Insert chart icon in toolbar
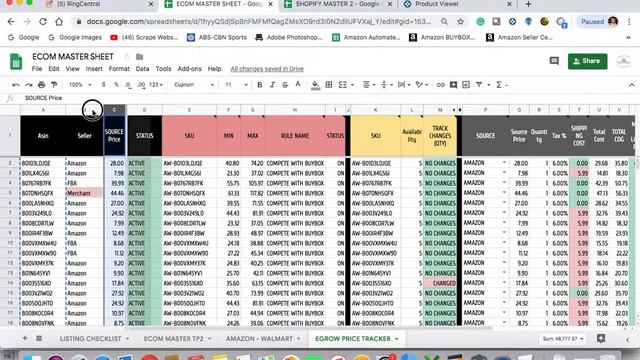 click(466, 85)
